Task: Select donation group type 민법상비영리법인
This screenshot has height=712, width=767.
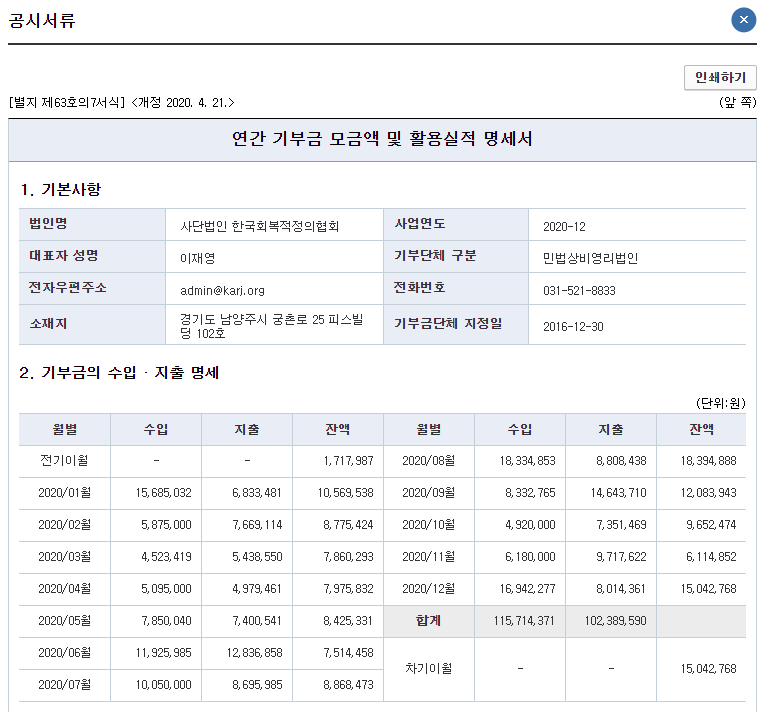Action: pyautogui.click(x=590, y=258)
